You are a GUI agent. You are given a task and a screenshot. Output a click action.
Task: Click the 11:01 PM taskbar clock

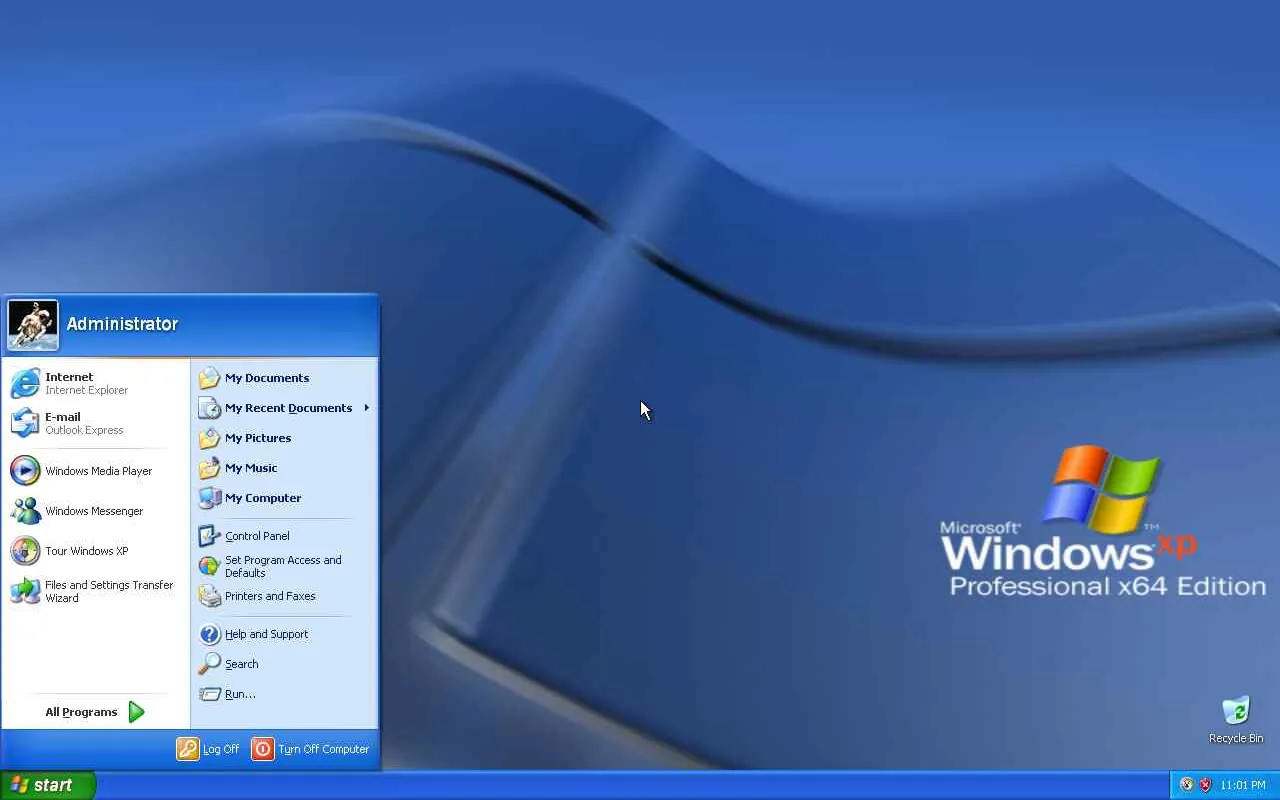(x=1243, y=786)
